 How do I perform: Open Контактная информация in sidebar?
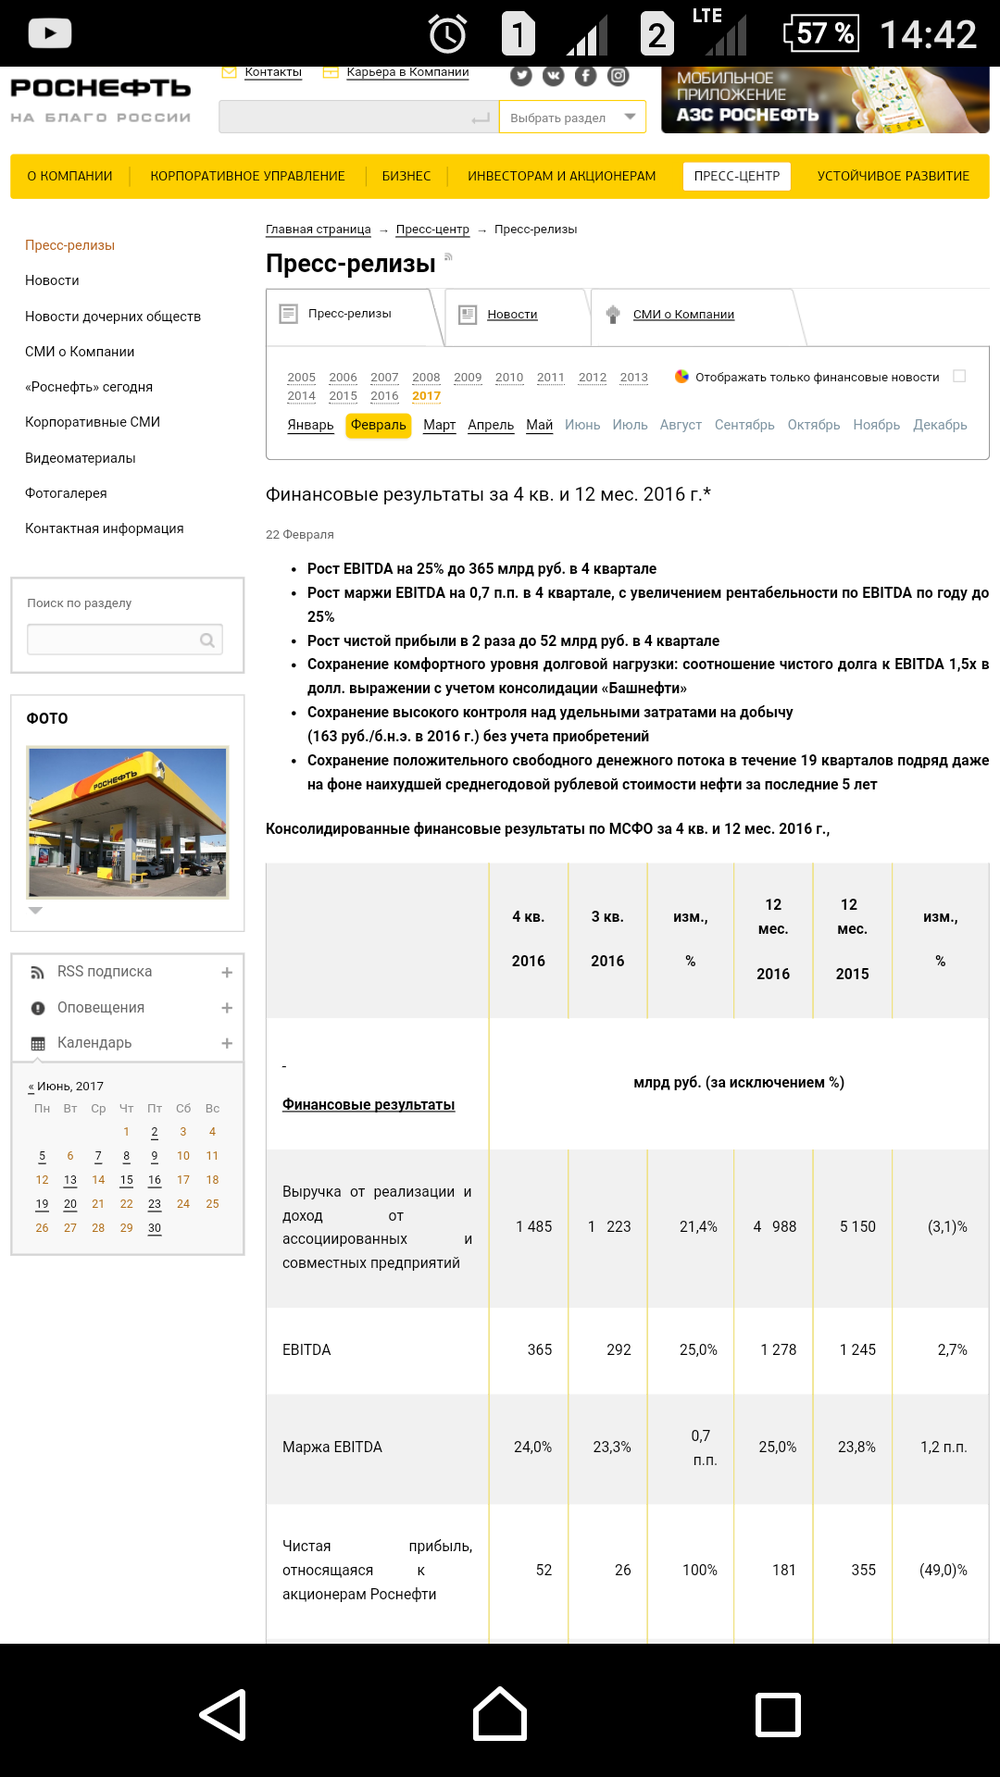point(105,528)
